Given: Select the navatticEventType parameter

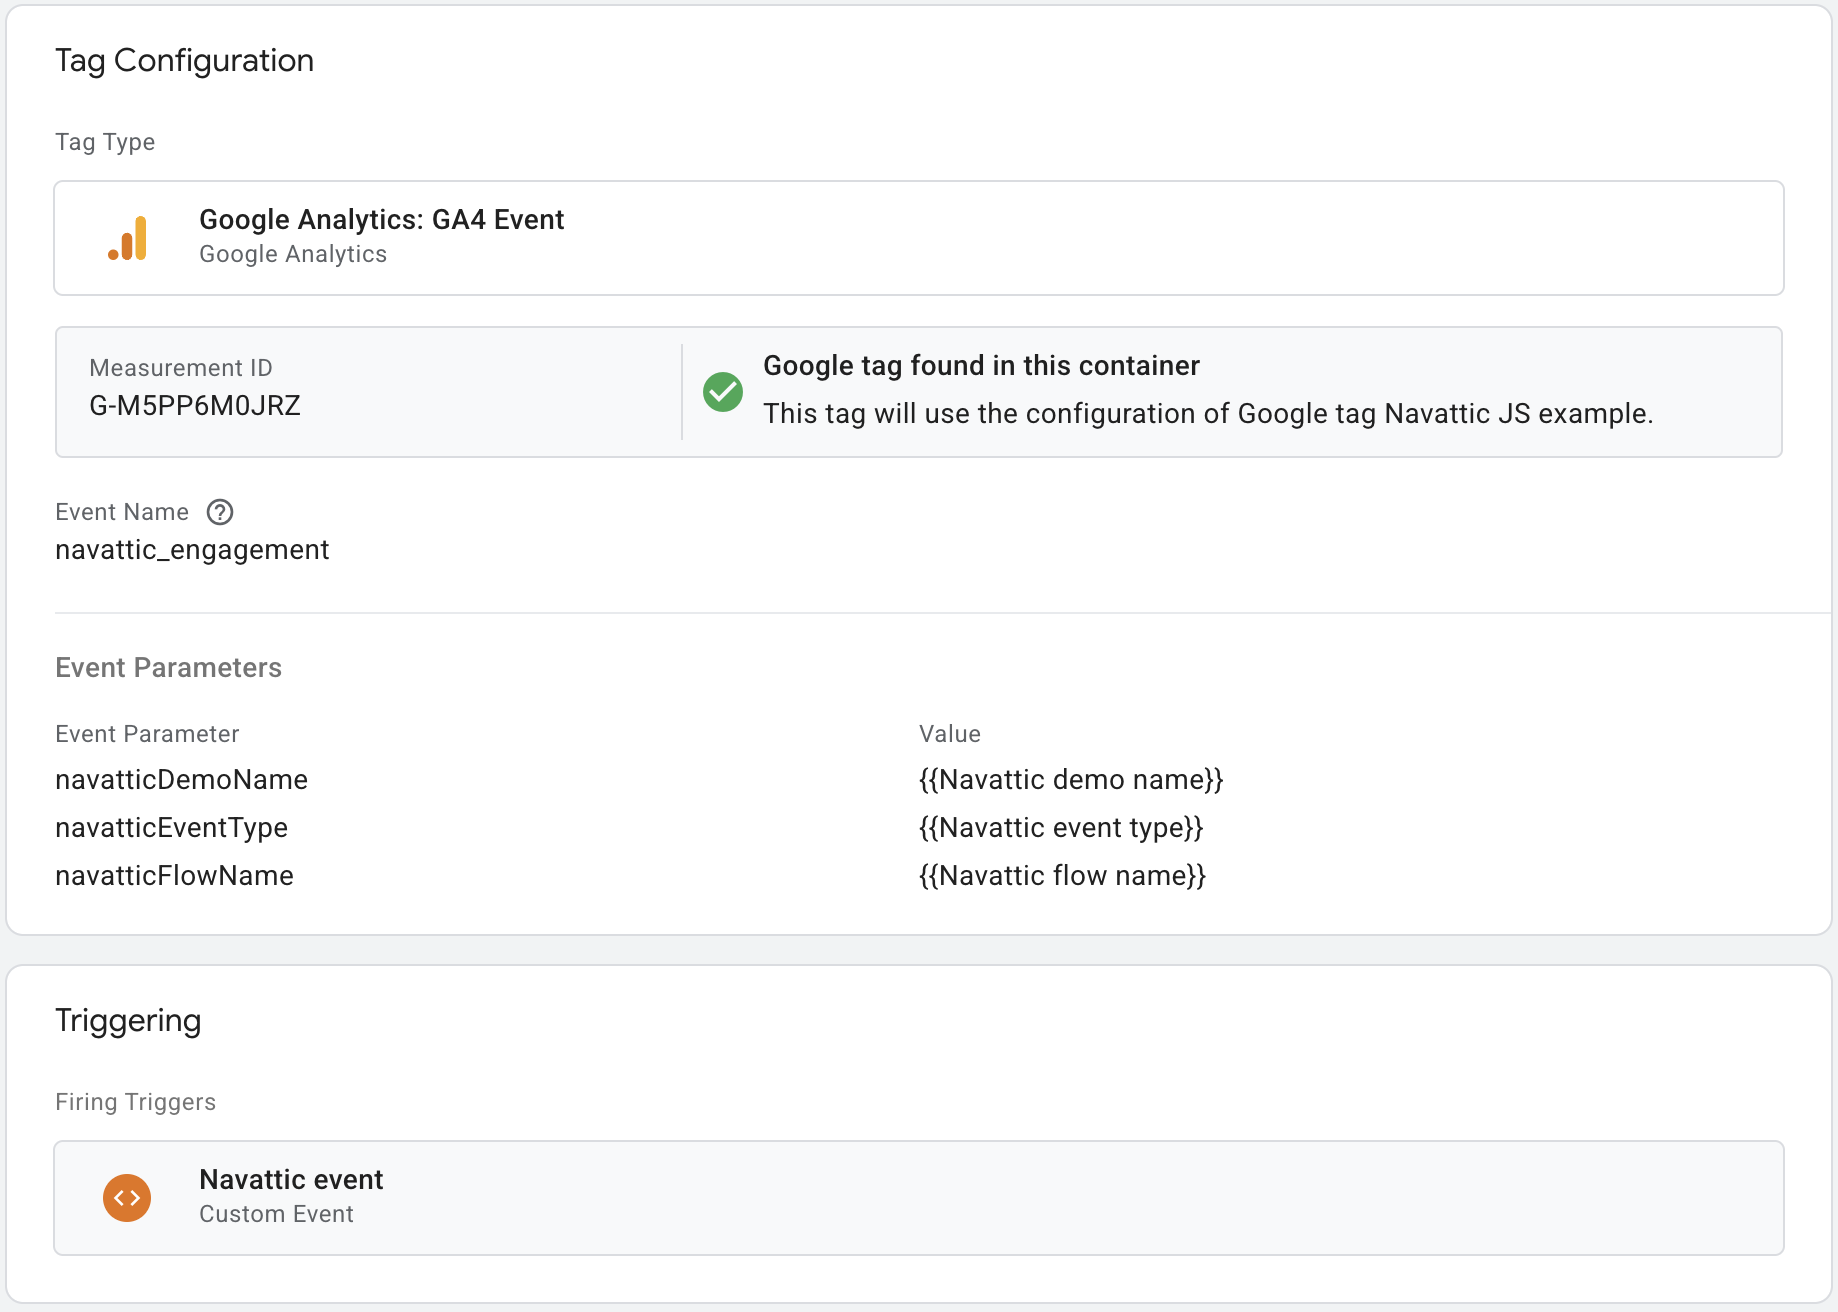Looking at the screenshot, I should [171, 828].
